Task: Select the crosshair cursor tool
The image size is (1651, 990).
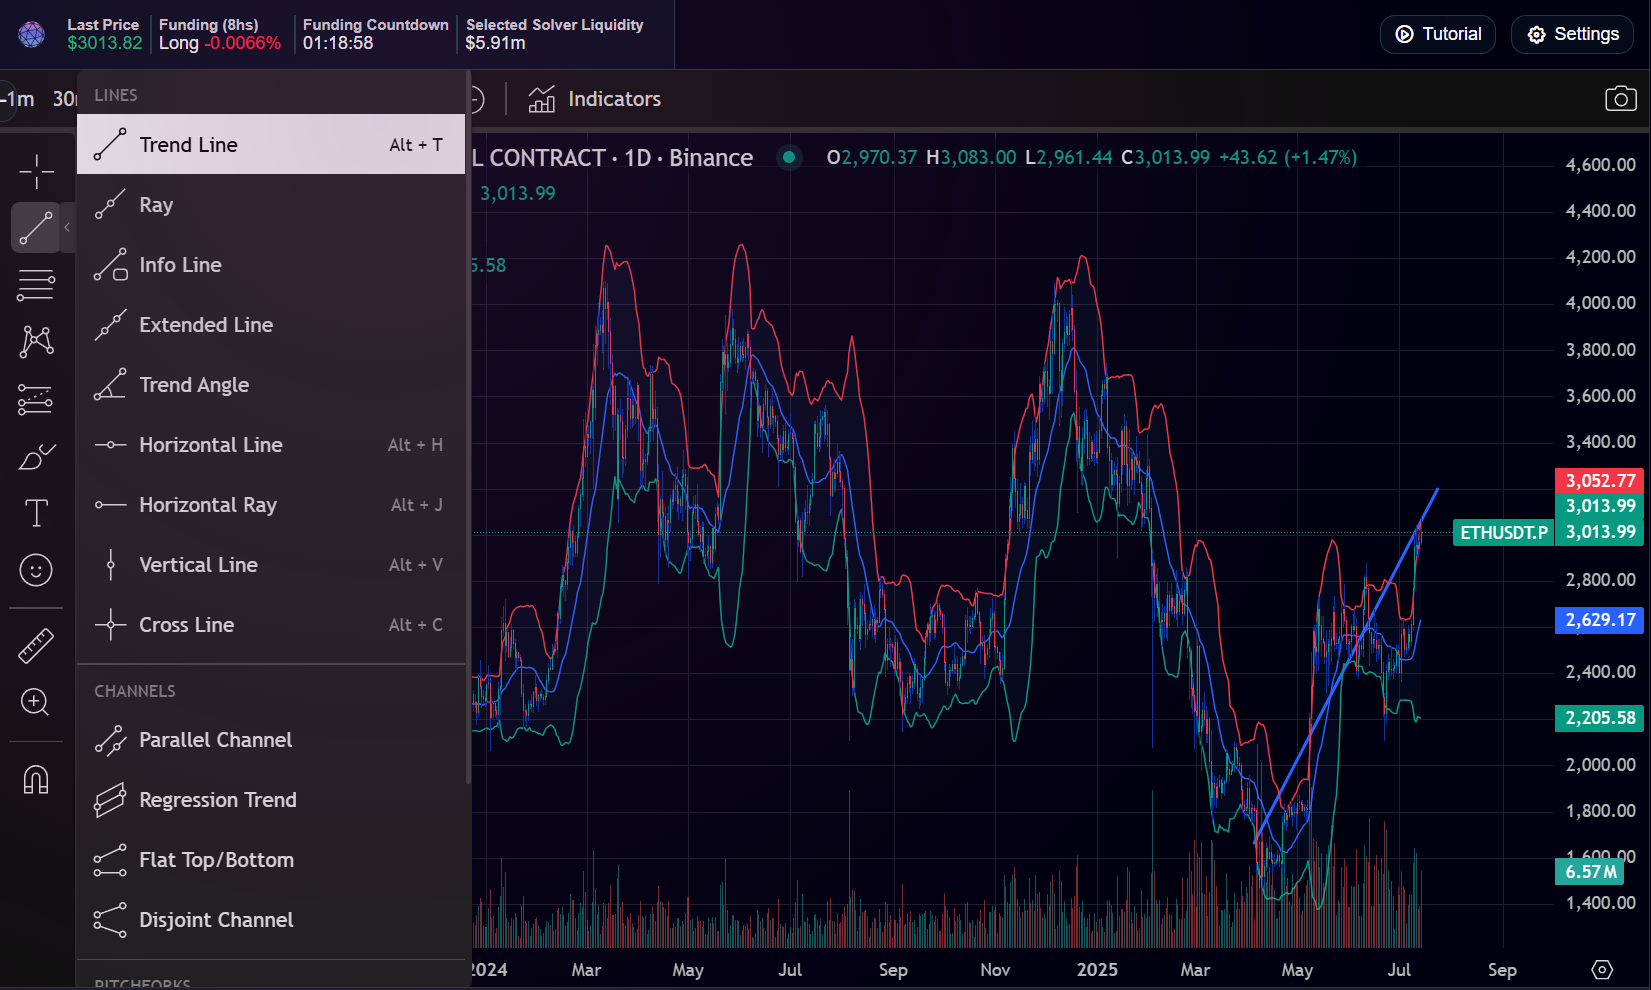Action: [37, 170]
